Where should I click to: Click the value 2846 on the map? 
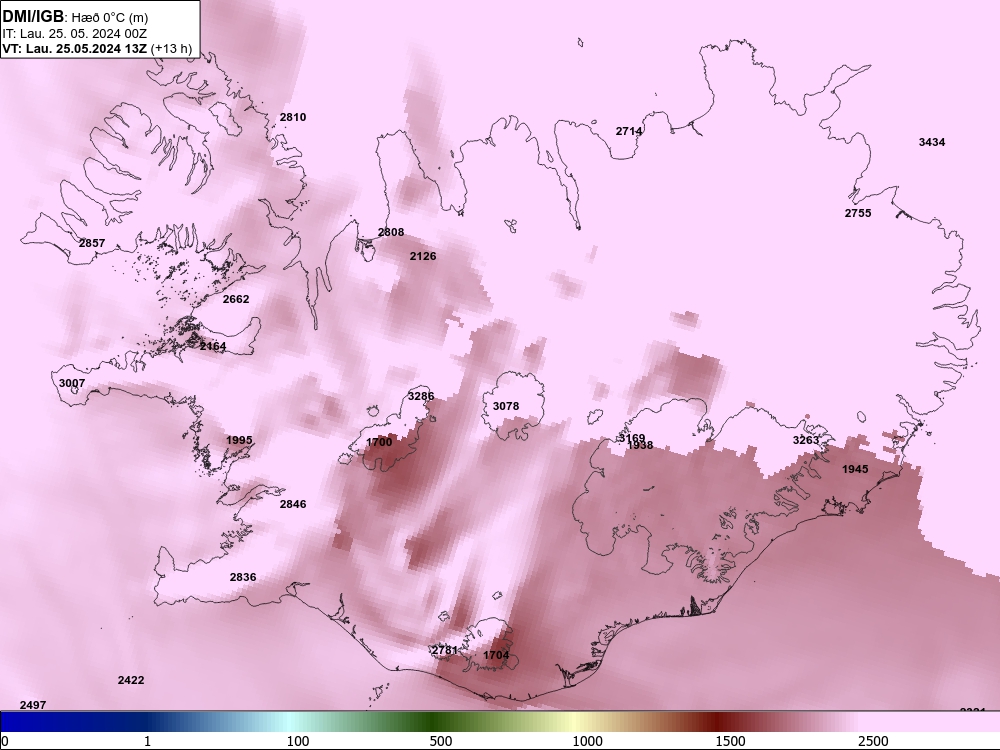click(293, 504)
